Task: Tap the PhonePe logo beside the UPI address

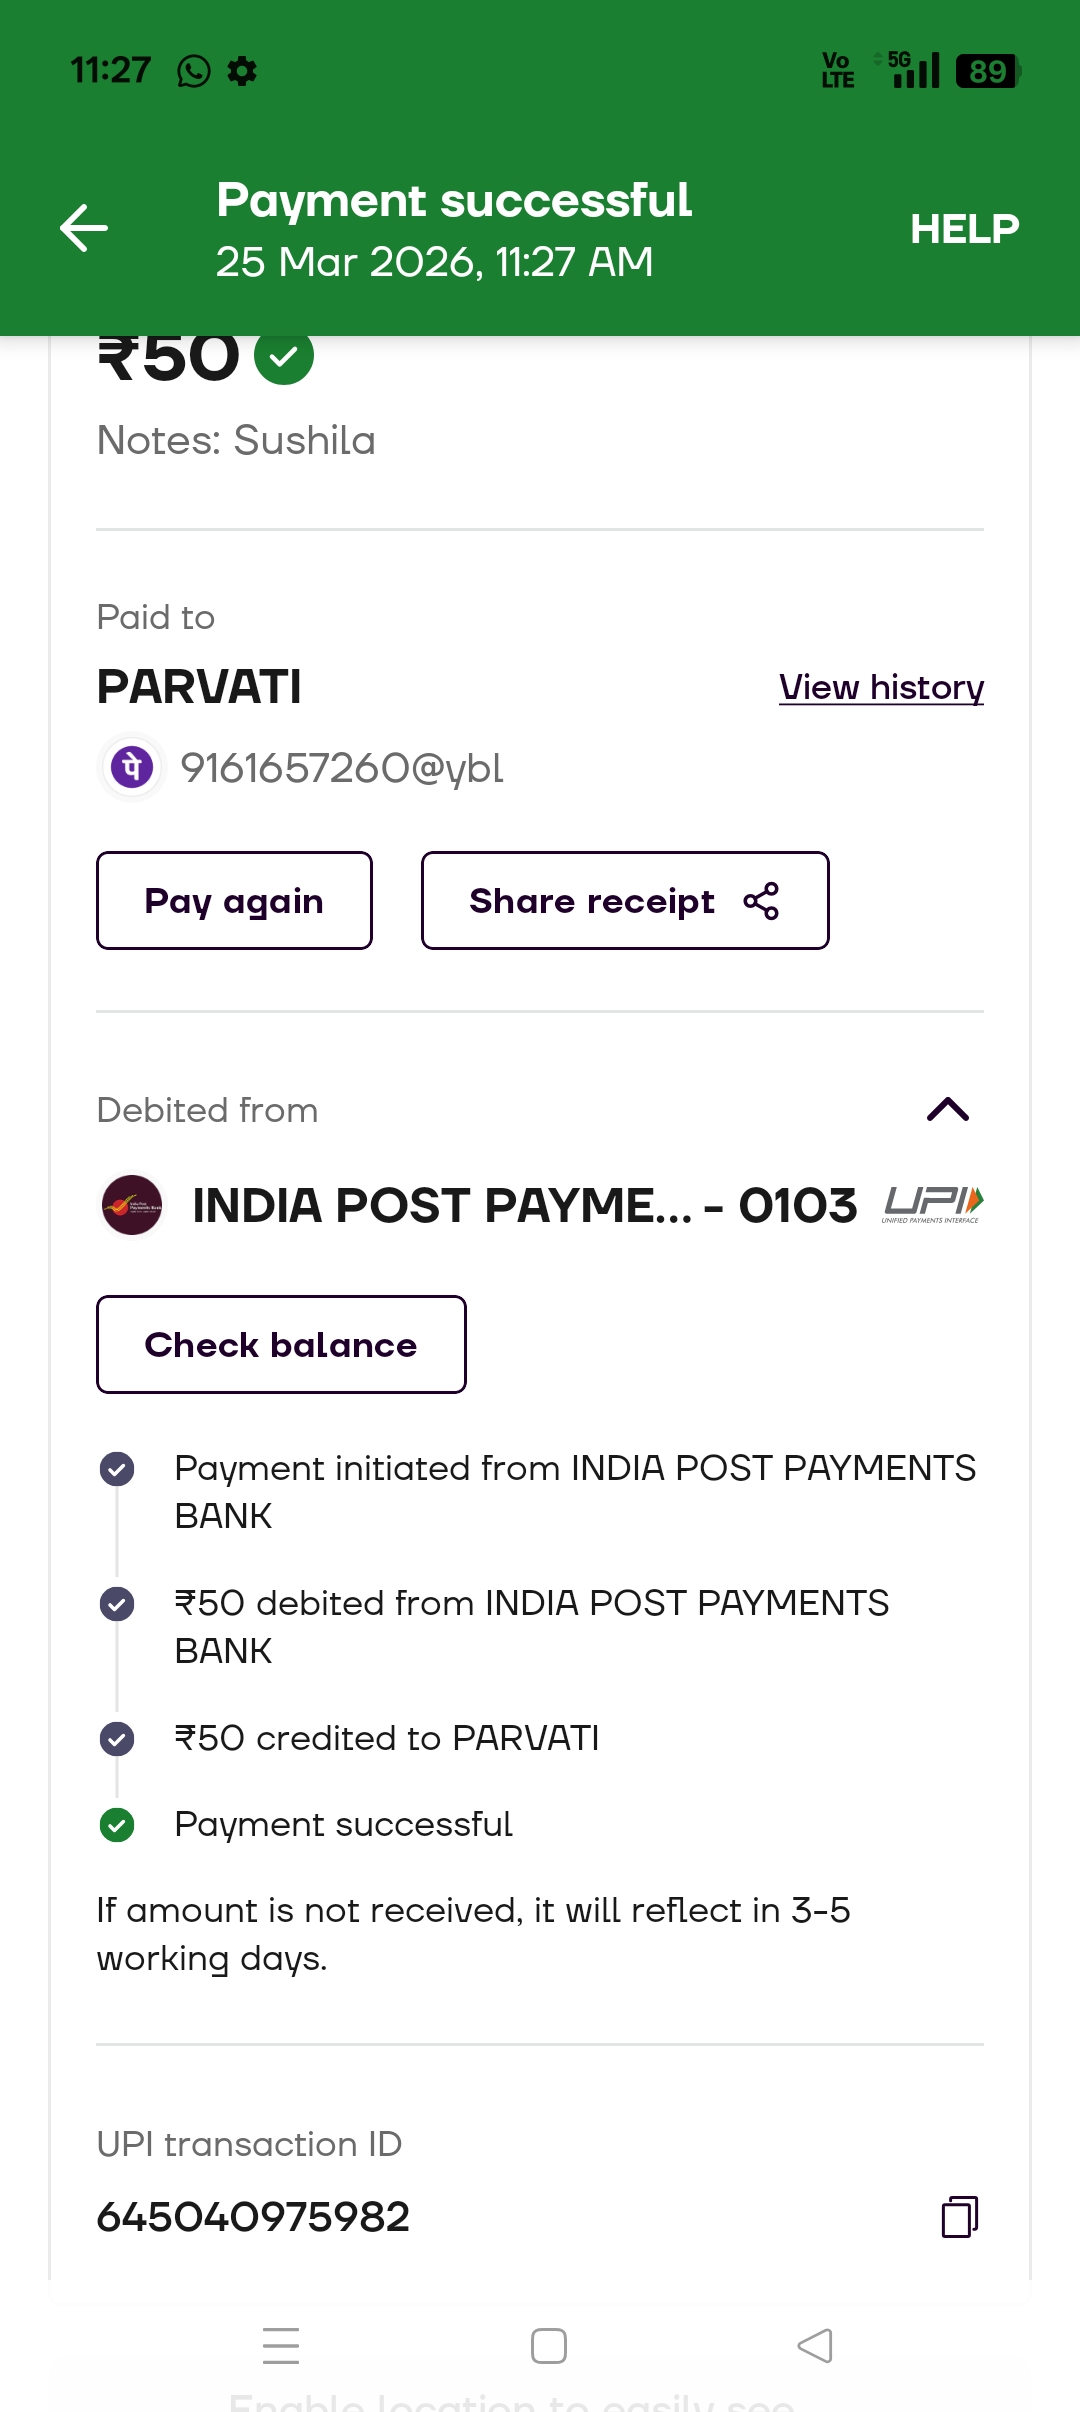Action: pos(132,768)
